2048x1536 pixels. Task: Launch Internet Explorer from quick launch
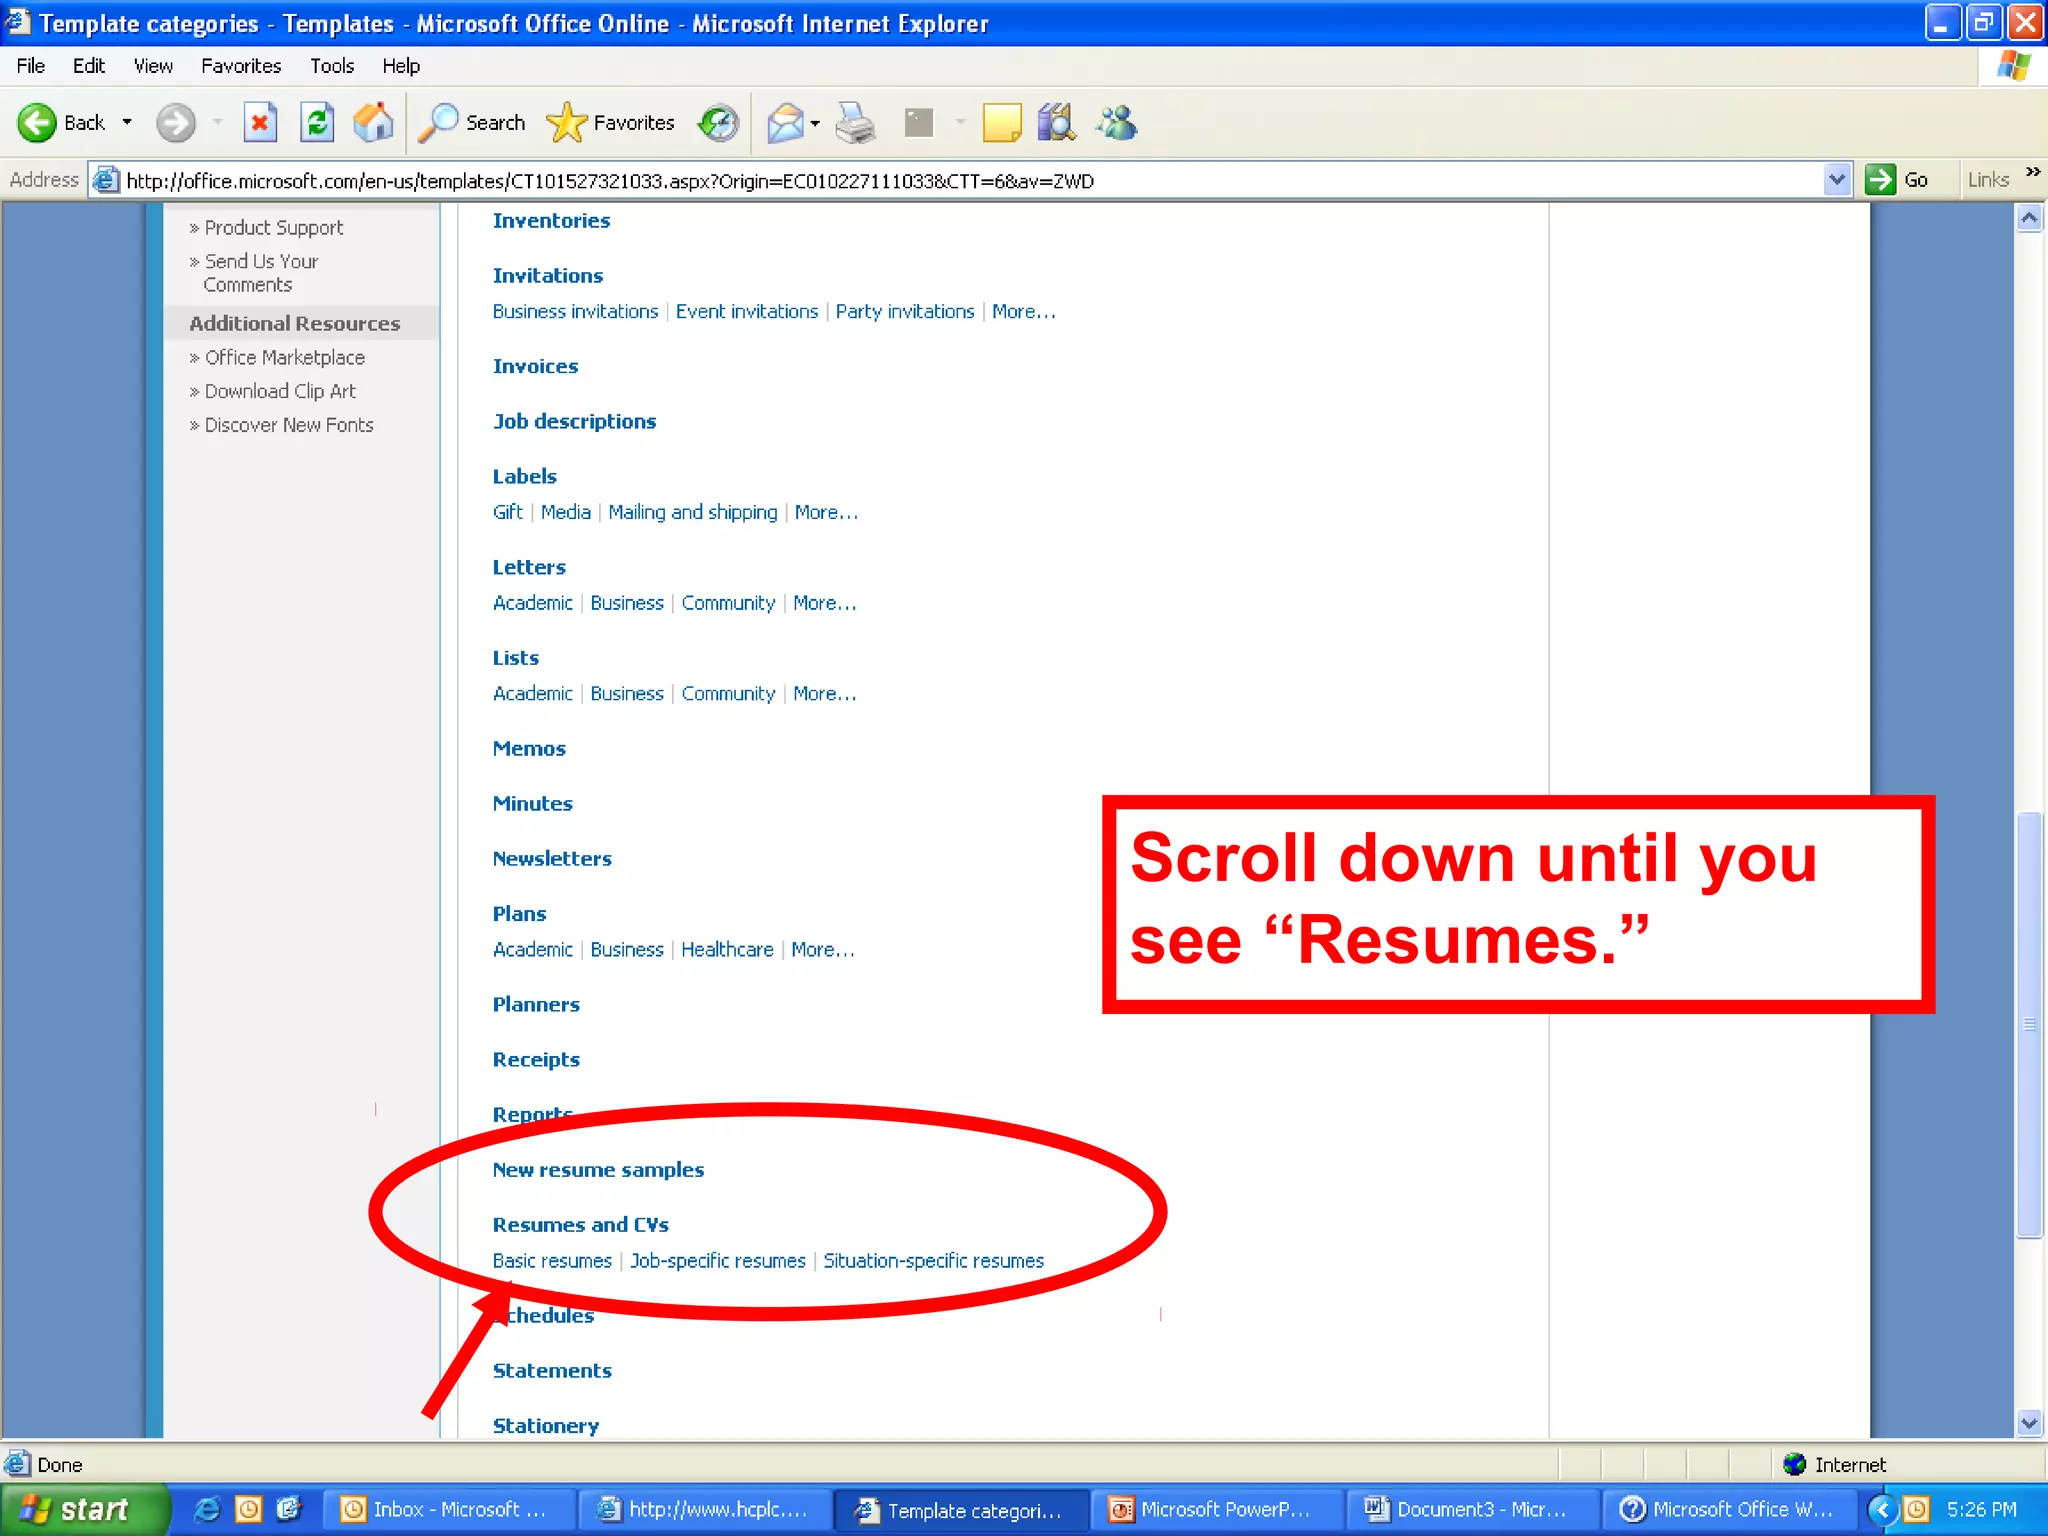(x=207, y=1509)
